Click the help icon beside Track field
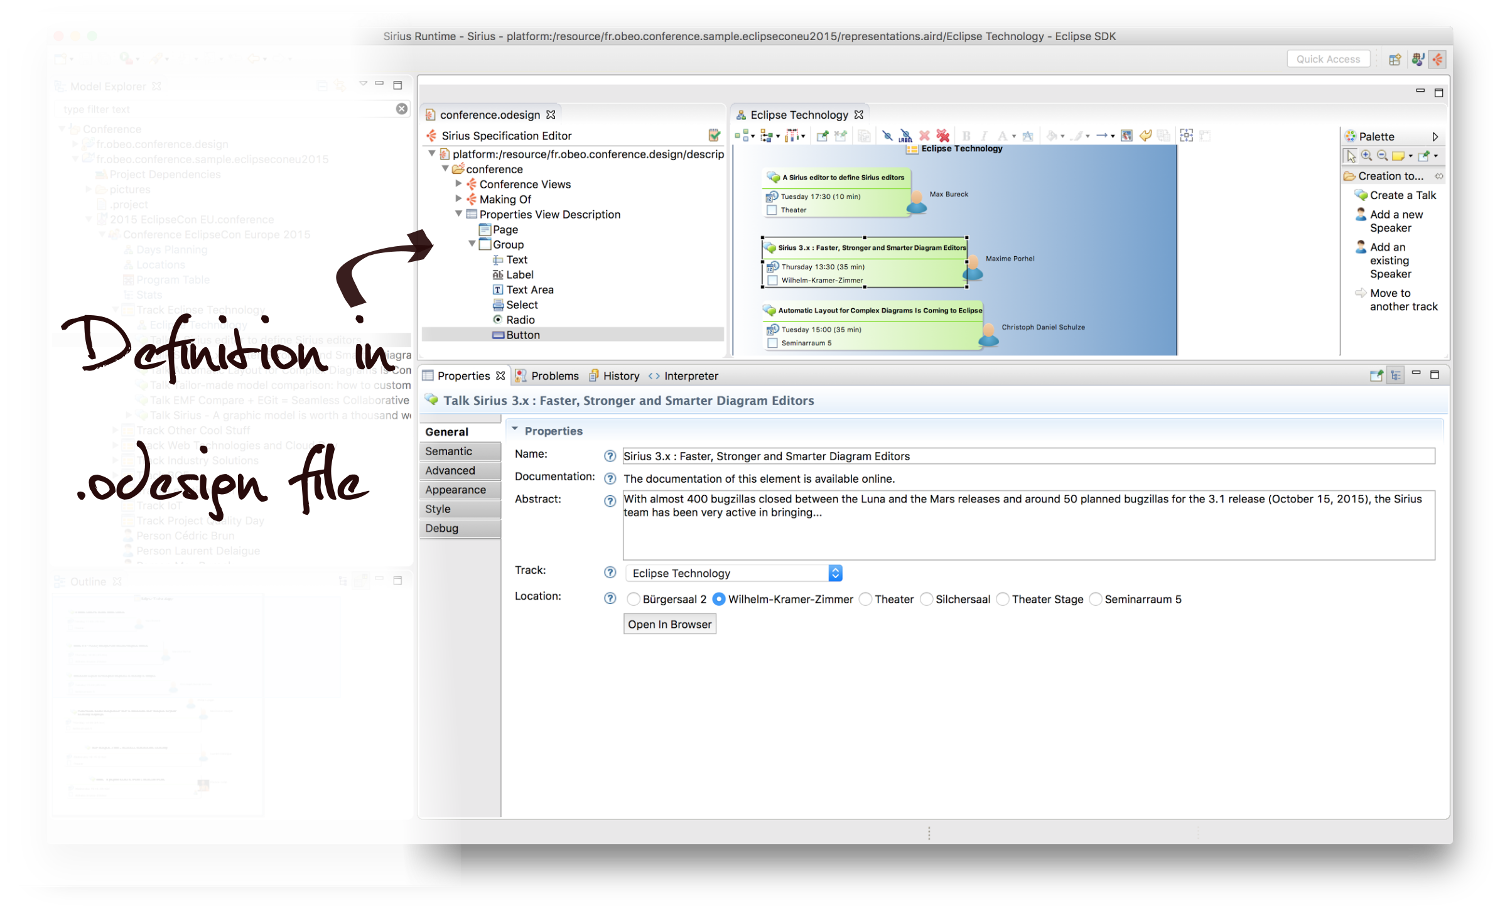Screen dimensions: 1500x911 point(610,573)
